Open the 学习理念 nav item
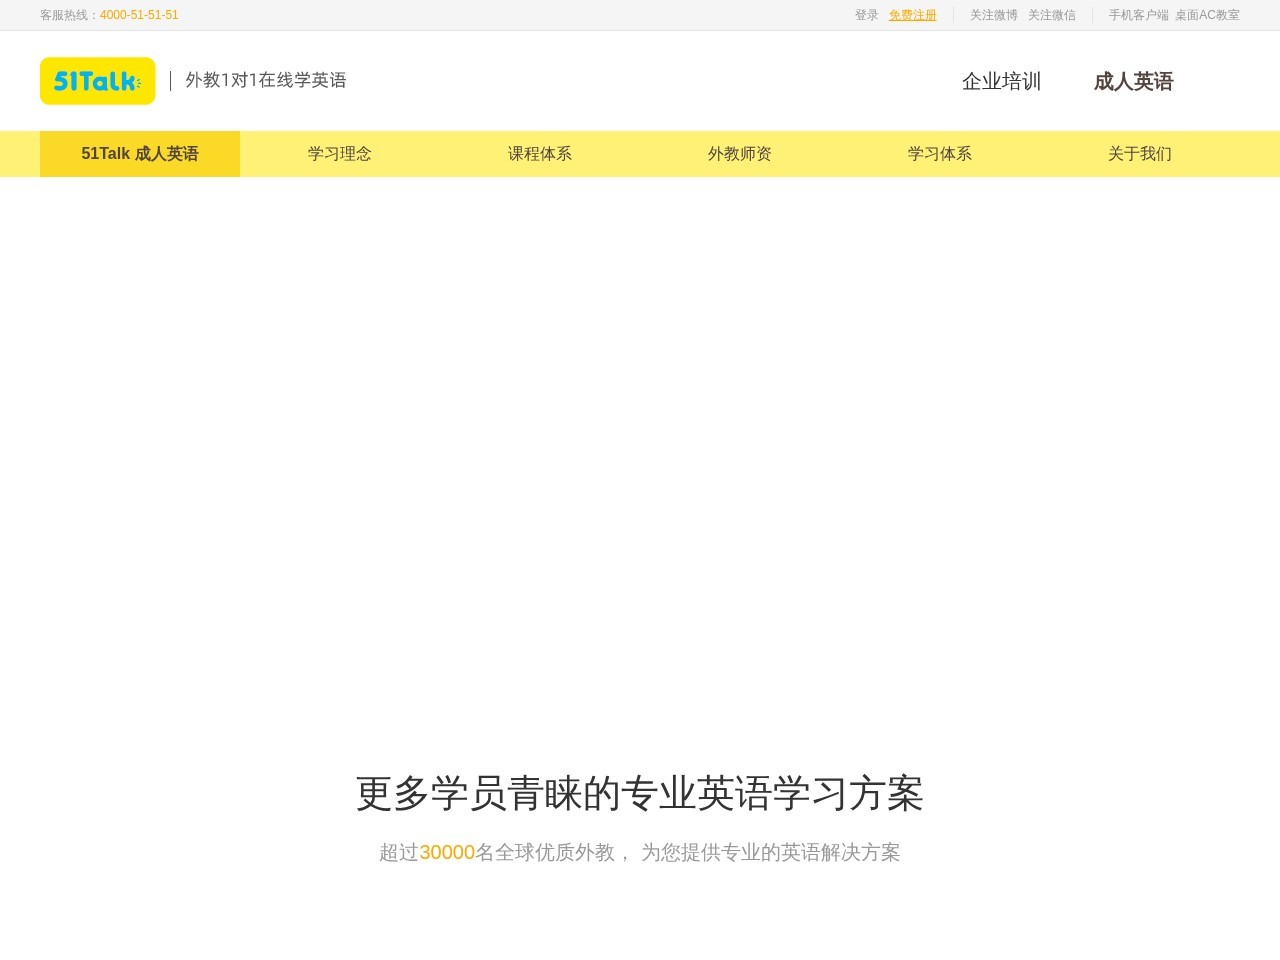This screenshot has height=960, width=1280. click(340, 154)
